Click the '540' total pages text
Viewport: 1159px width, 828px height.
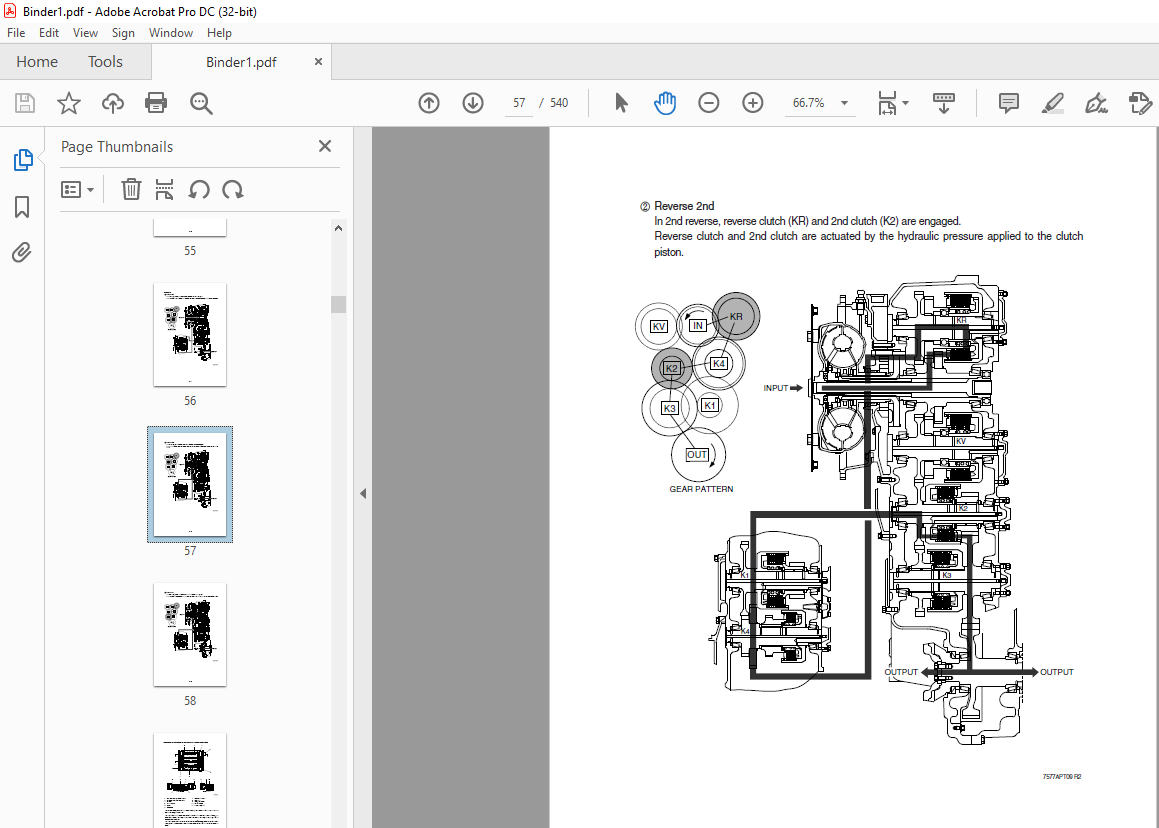point(559,103)
